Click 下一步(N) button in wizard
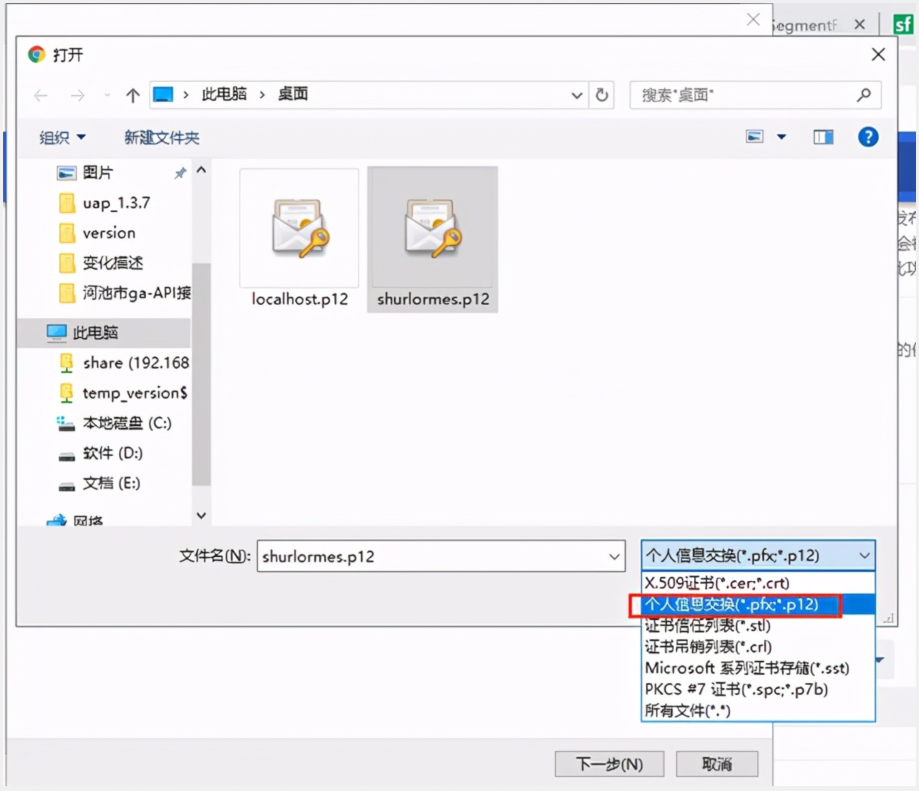919x791 pixels. [x=609, y=764]
